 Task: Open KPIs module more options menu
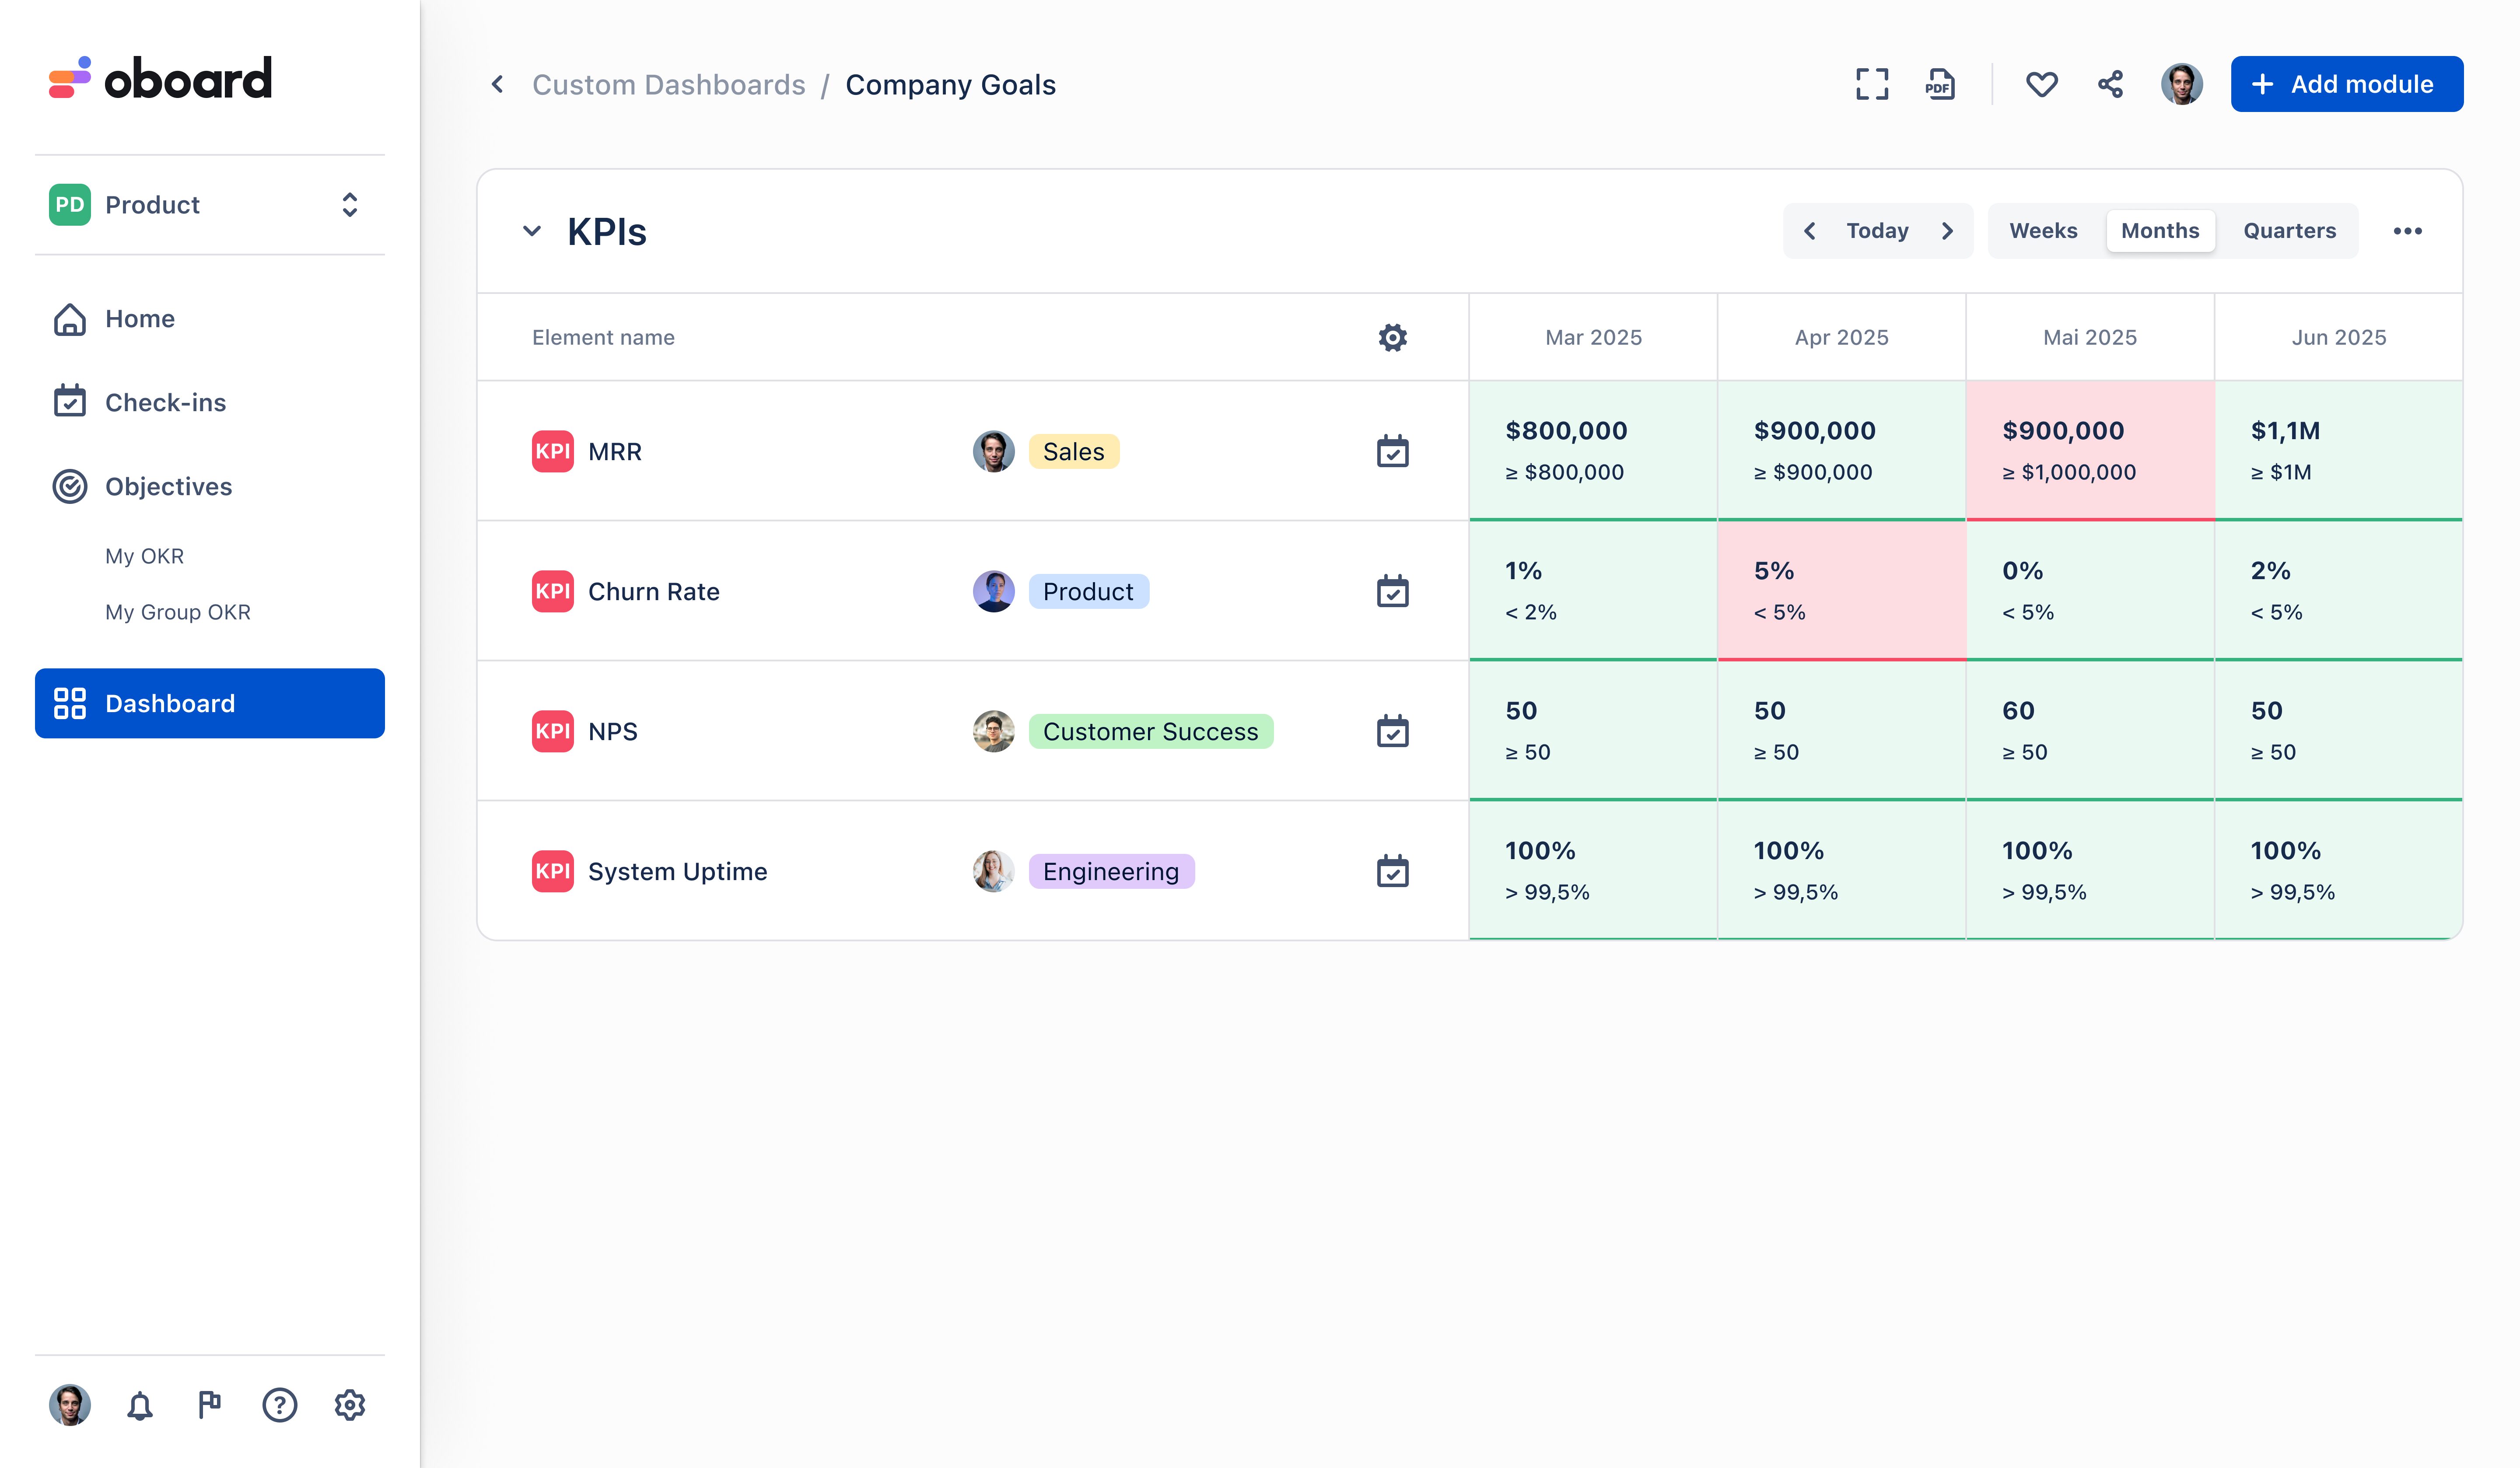[x=2407, y=231]
